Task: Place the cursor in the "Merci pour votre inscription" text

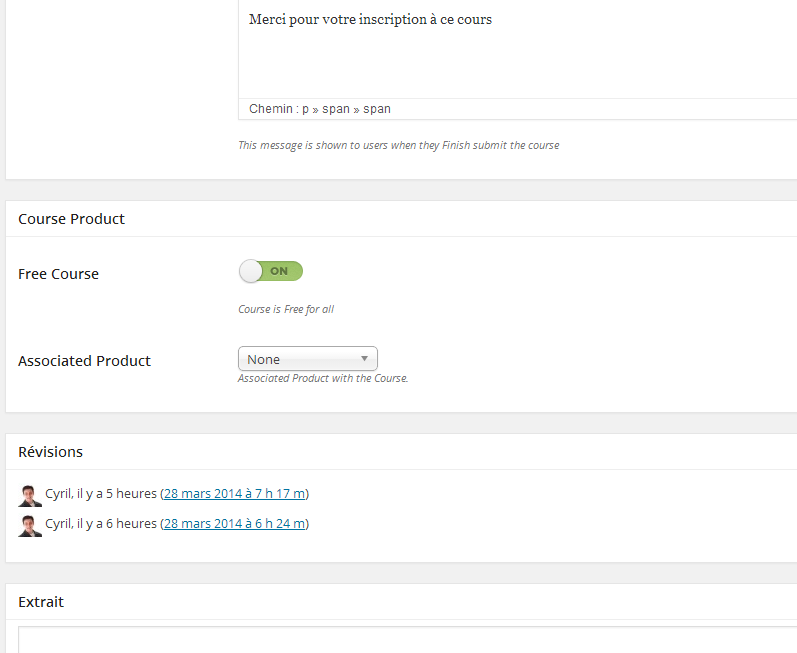Action: [x=370, y=20]
